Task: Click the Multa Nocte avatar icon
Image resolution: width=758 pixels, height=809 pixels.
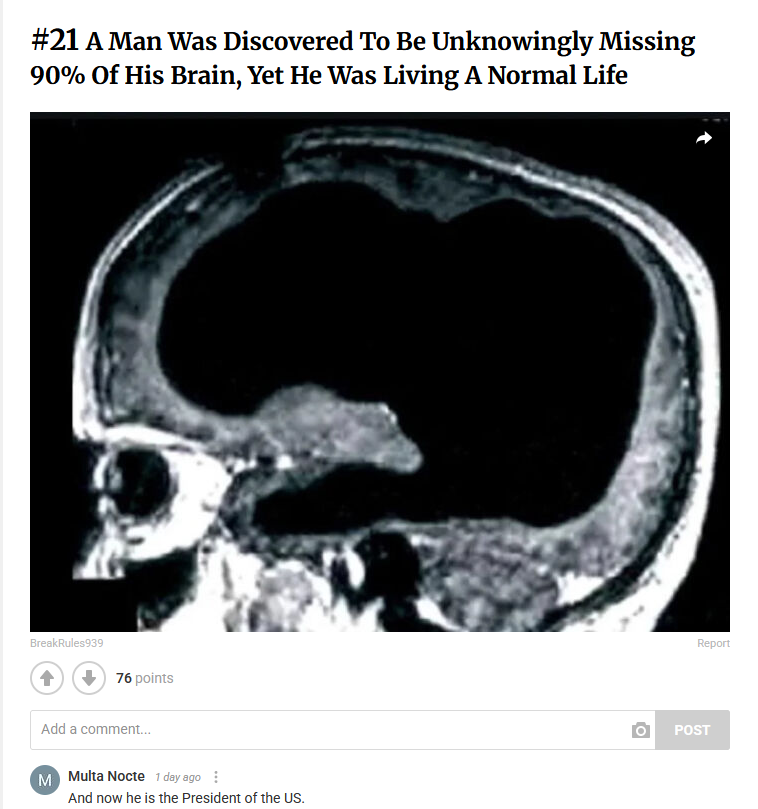Action: pos(45,780)
